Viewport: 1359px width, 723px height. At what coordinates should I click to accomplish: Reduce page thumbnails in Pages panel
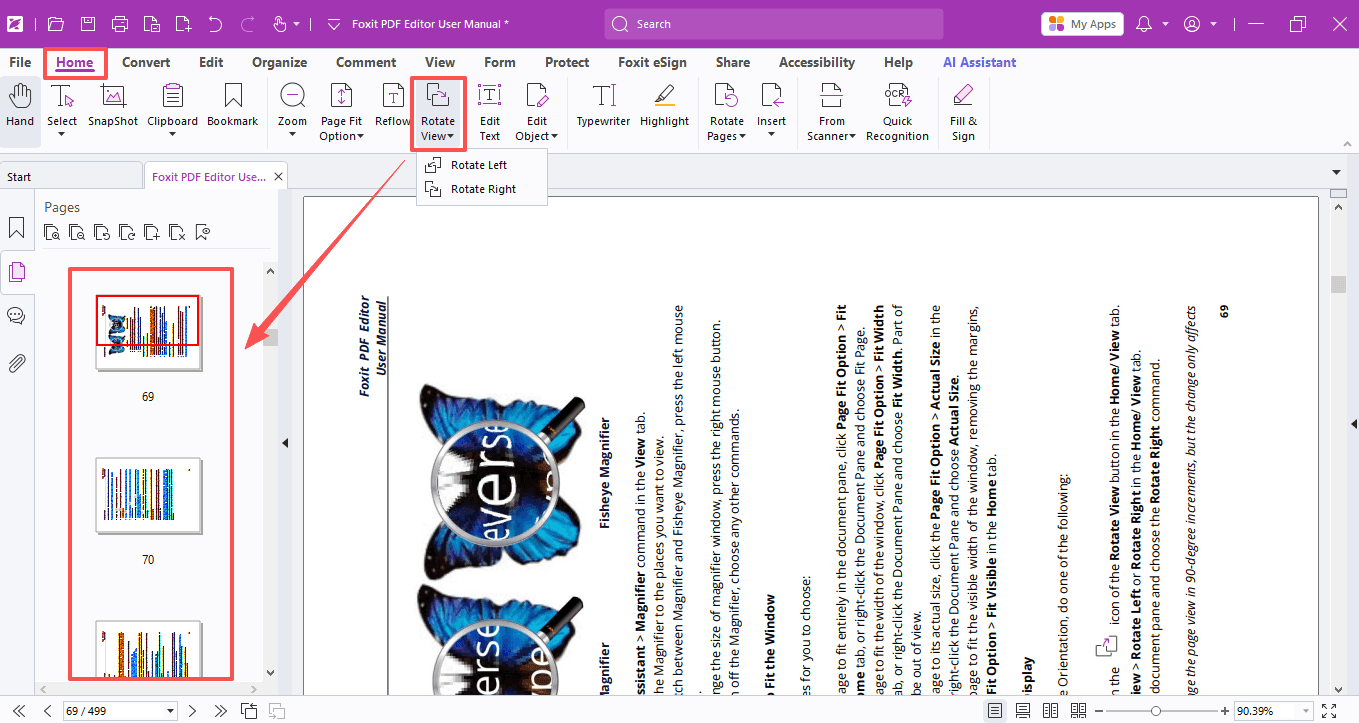[77, 233]
